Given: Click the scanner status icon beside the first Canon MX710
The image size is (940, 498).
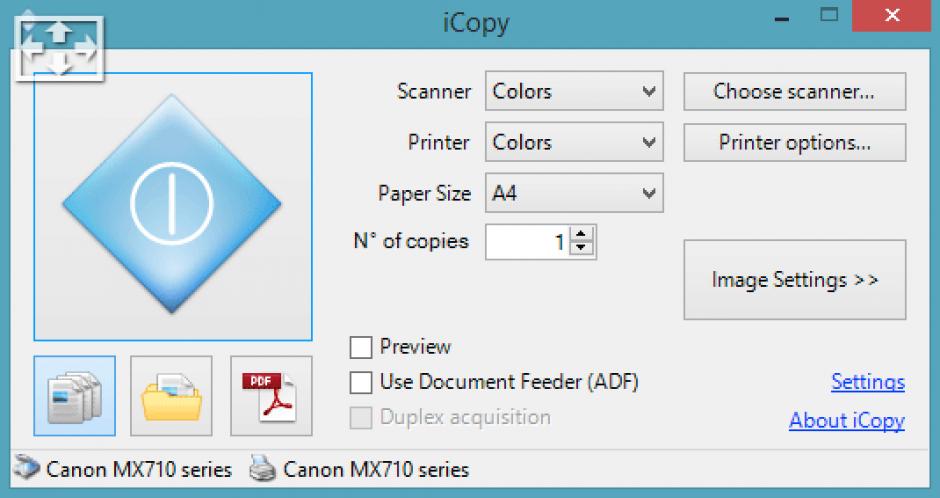Looking at the screenshot, I should pyautogui.click(x=26, y=469).
